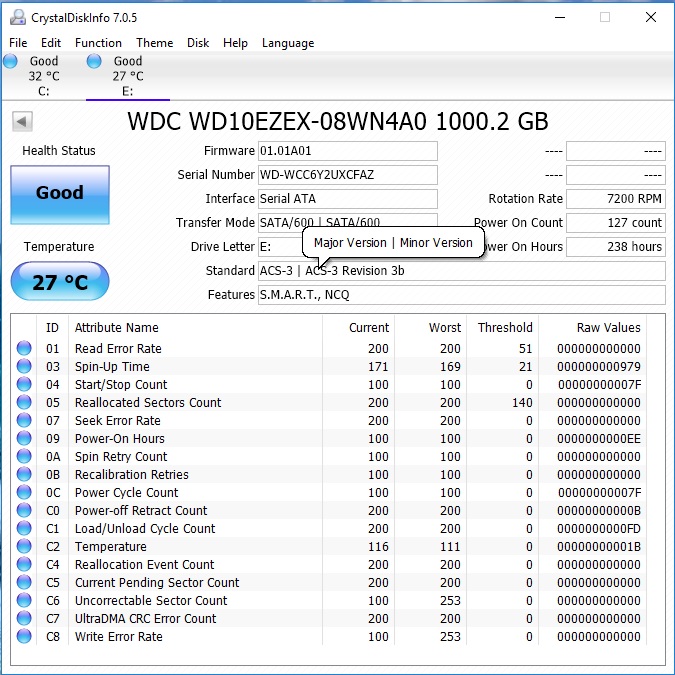Click the Power On Hours 238 hours field
675x675 pixels.
click(x=616, y=247)
